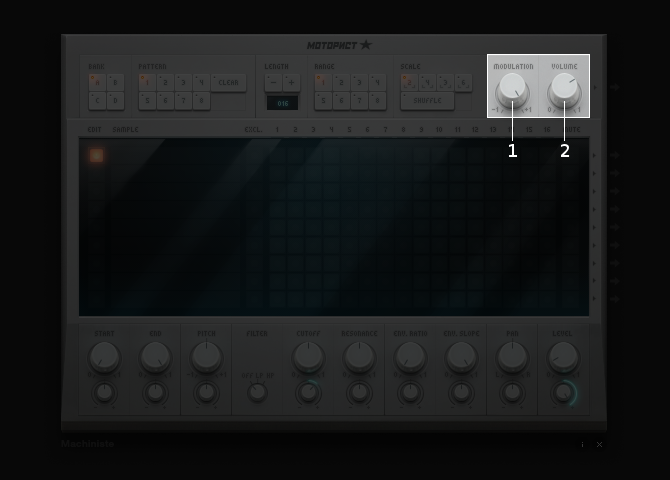
Task: Click the Level knob
Action: [563, 357]
